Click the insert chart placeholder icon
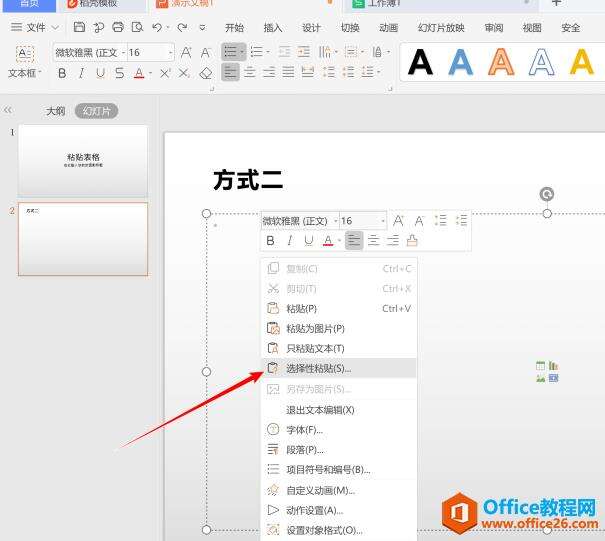Viewport: 605px width, 541px height. click(554, 365)
